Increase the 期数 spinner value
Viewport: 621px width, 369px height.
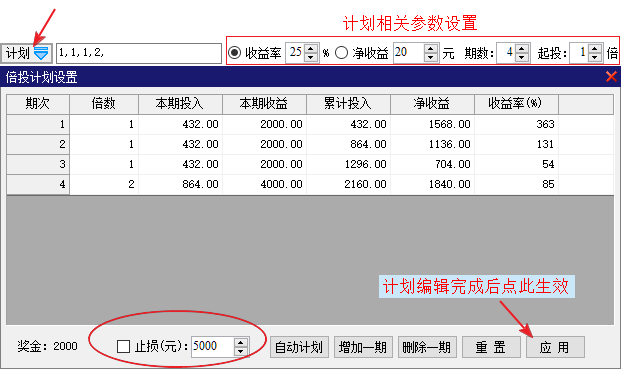tap(522, 49)
